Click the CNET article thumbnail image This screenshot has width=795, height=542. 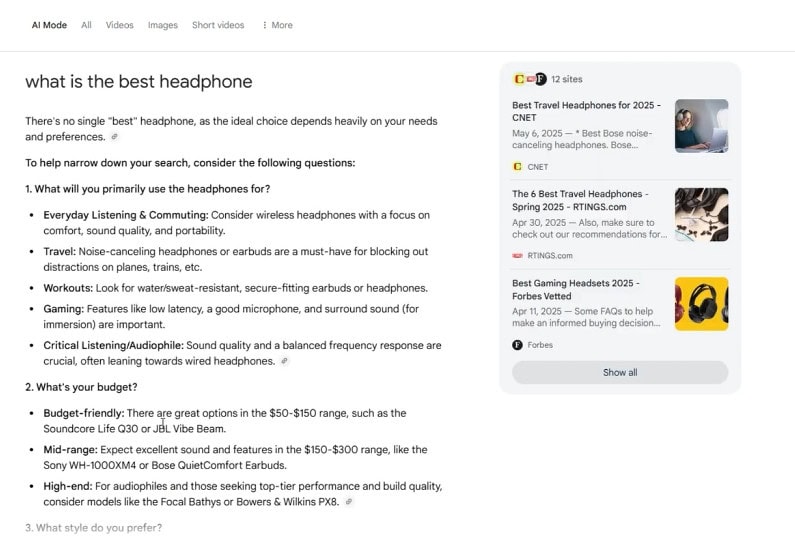click(701, 126)
